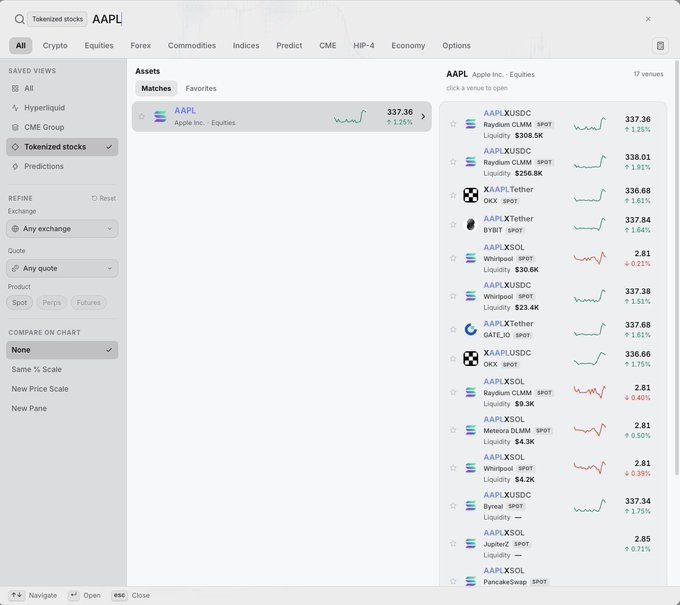Click the CME Group saved view icon
This screenshot has width=680, height=605.
(15, 128)
